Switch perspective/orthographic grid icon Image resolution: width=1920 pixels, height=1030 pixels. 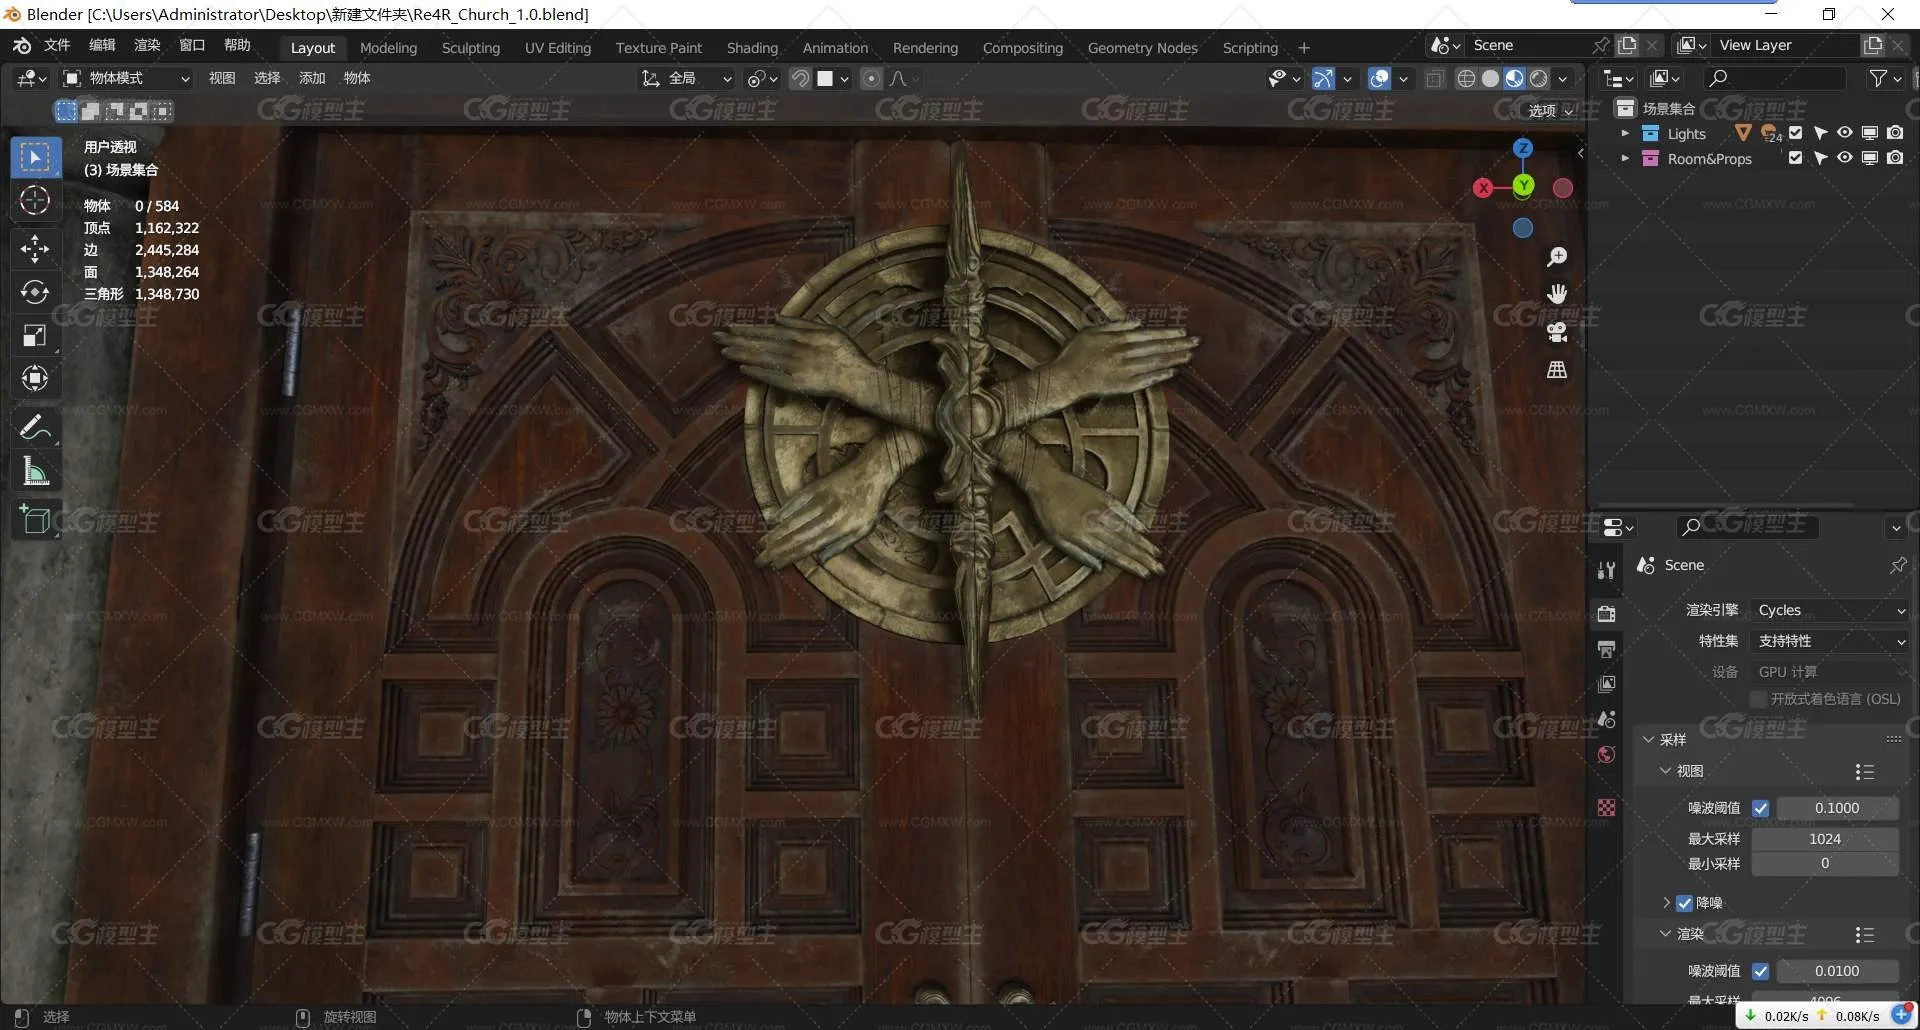coord(1557,369)
